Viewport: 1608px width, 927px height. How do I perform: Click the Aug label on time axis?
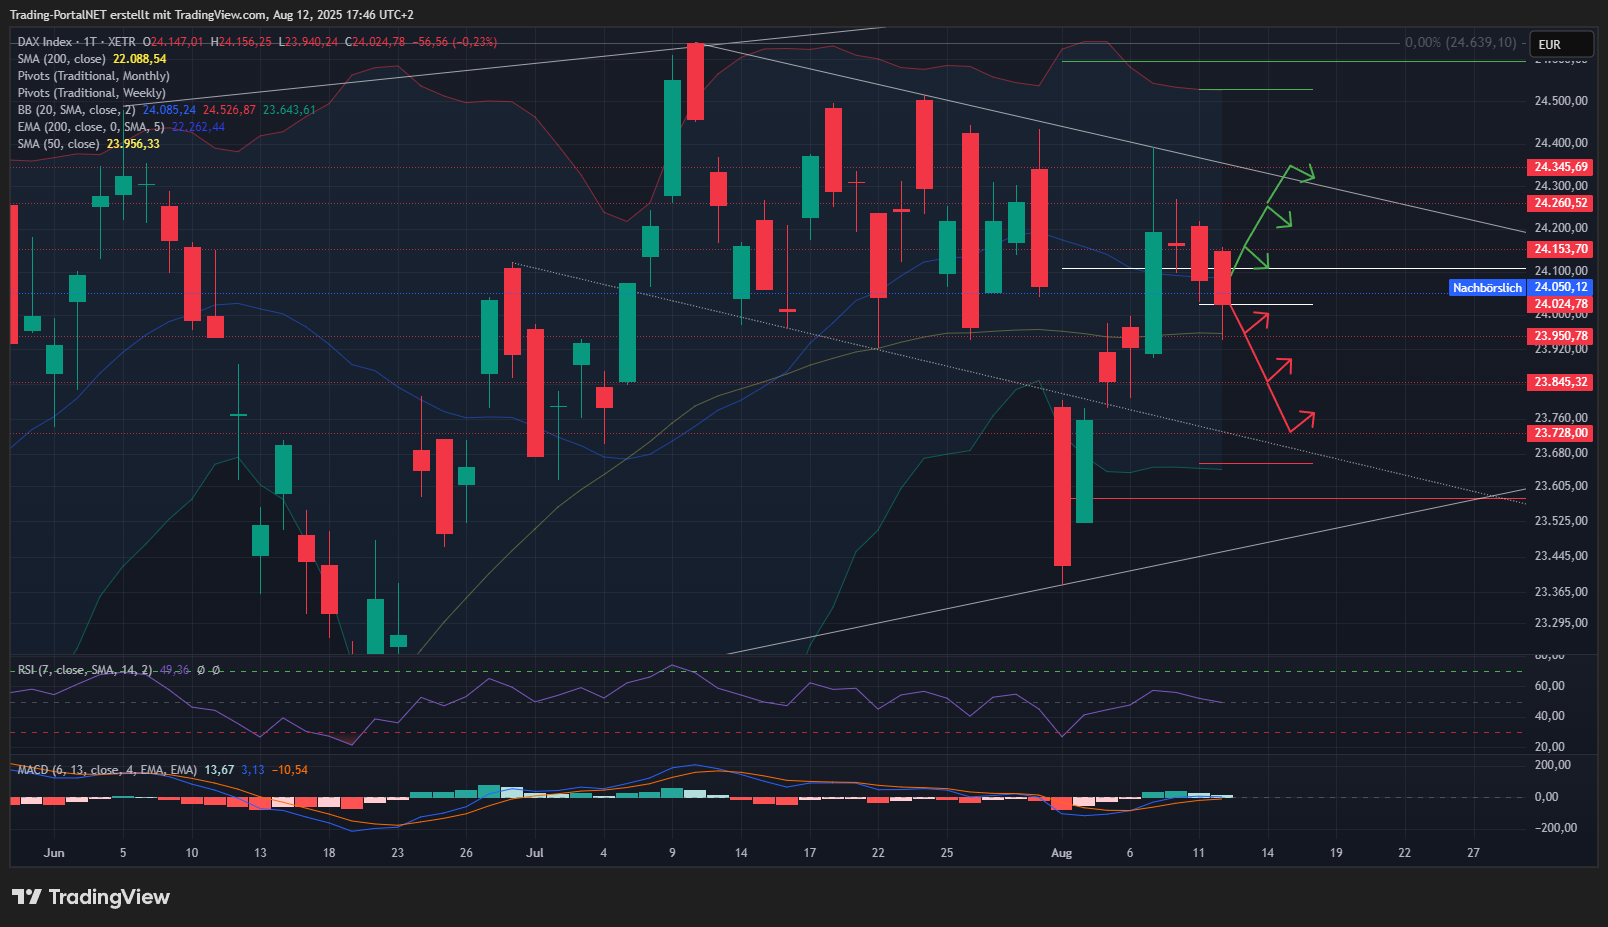pos(1061,853)
